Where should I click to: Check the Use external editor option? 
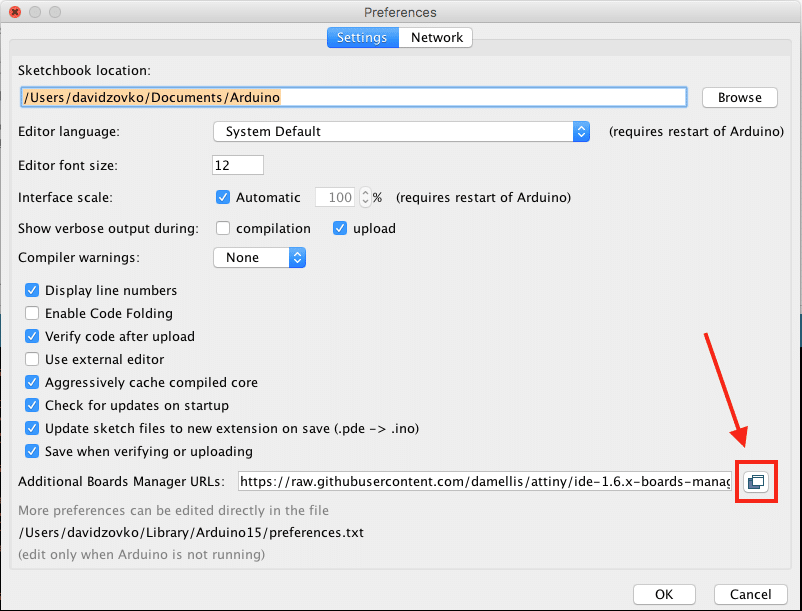(32, 359)
